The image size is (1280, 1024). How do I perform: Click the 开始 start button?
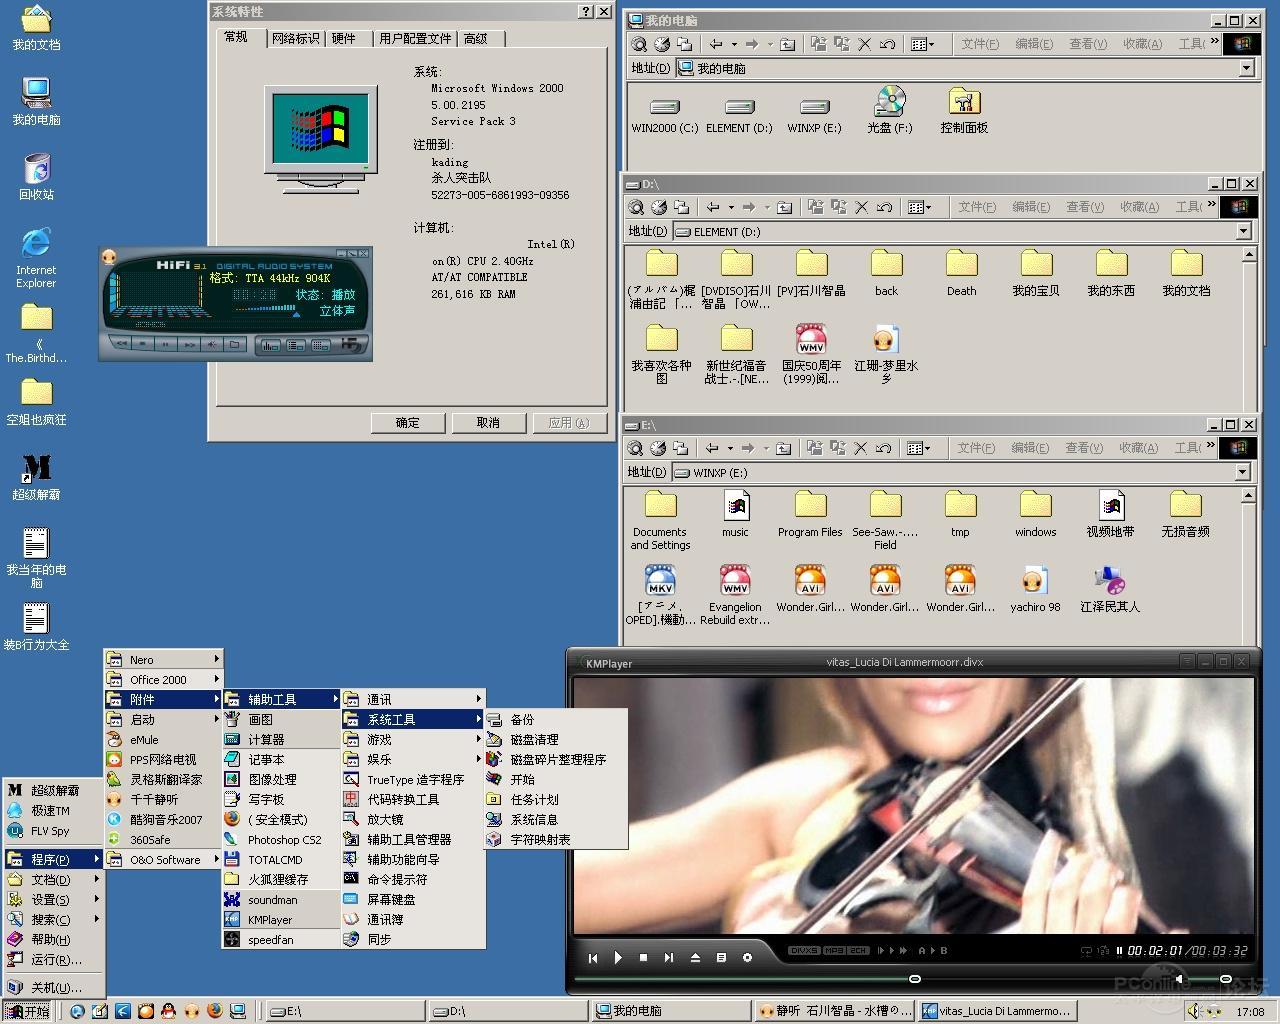(28, 1011)
